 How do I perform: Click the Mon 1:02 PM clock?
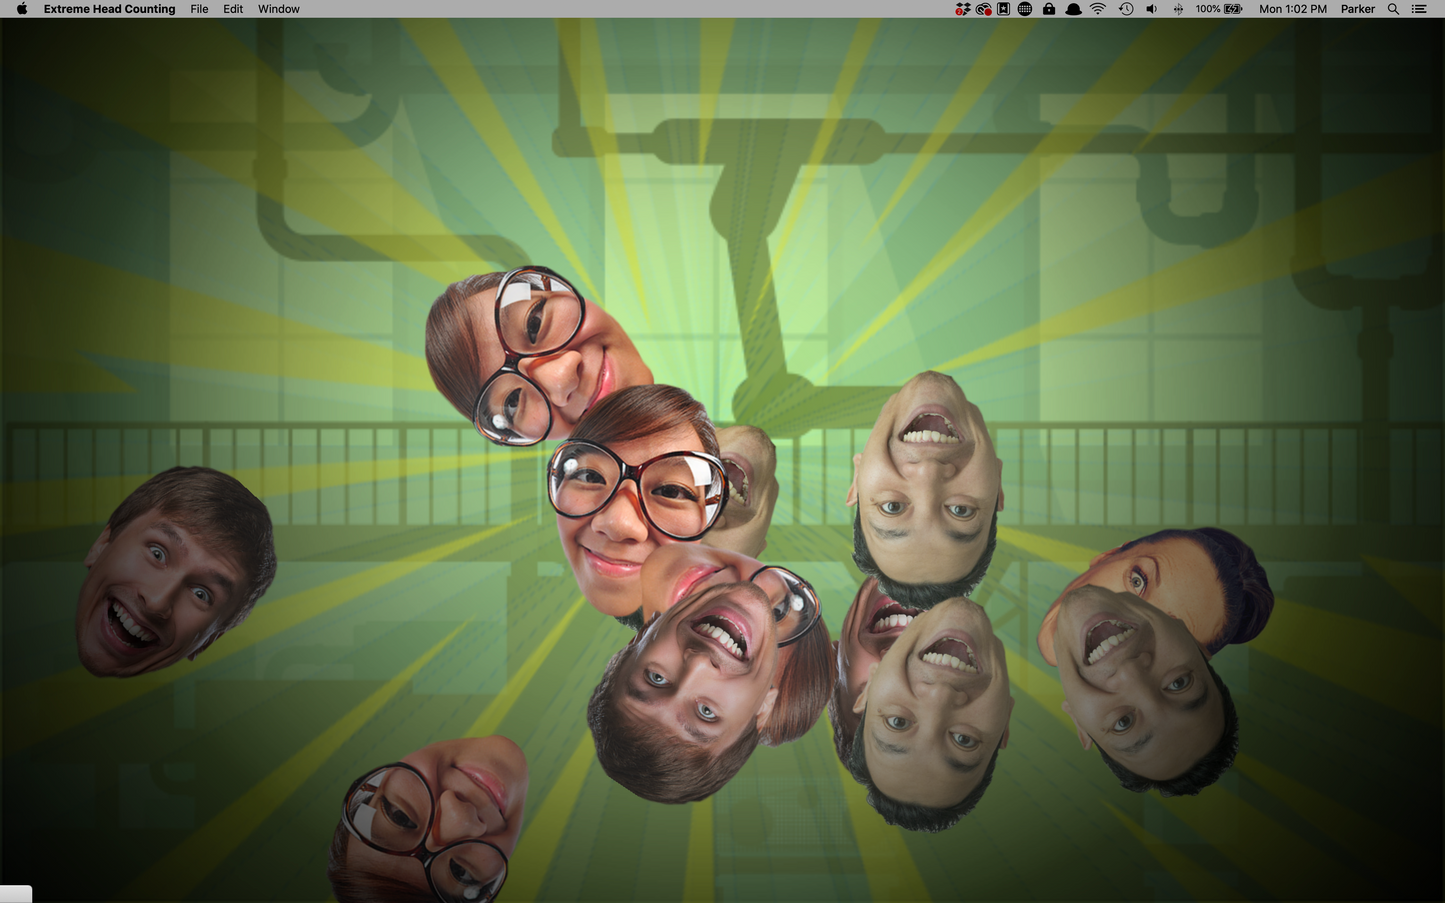point(1293,9)
